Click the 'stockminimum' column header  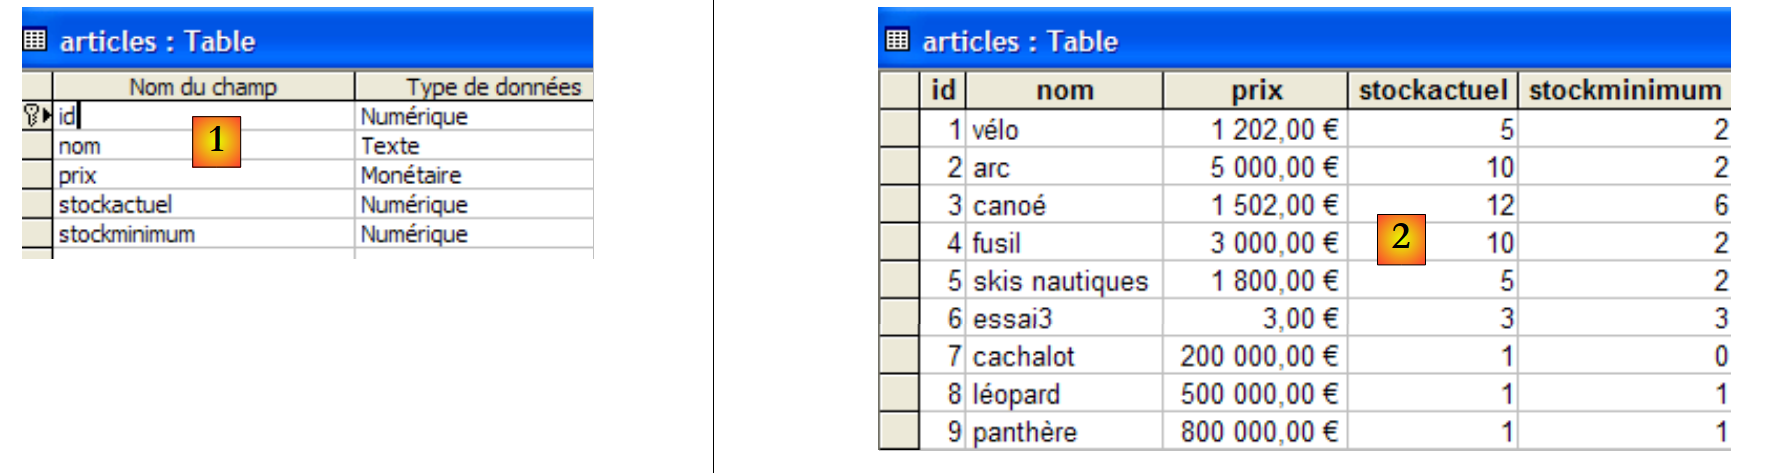(x=1624, y=90)
